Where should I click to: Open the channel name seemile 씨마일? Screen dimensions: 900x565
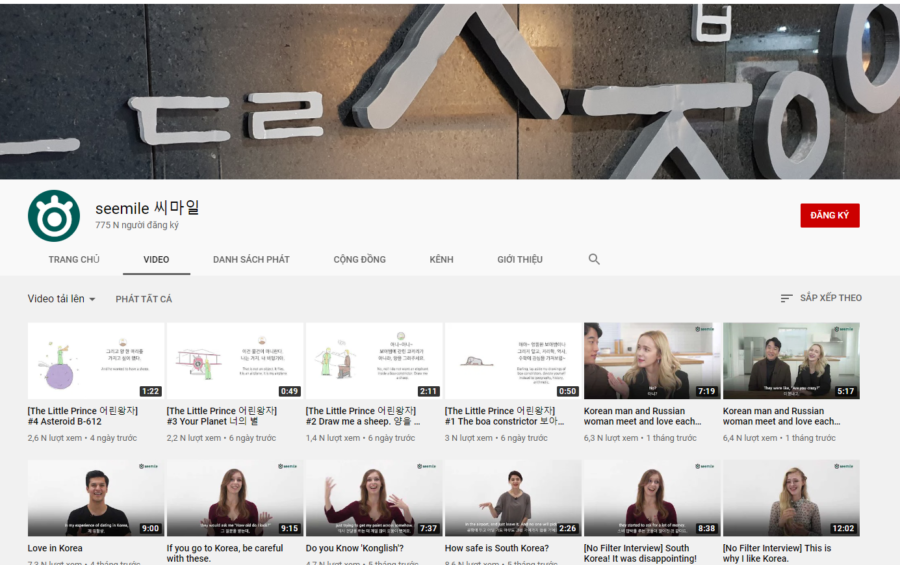(x=148, y=207)
